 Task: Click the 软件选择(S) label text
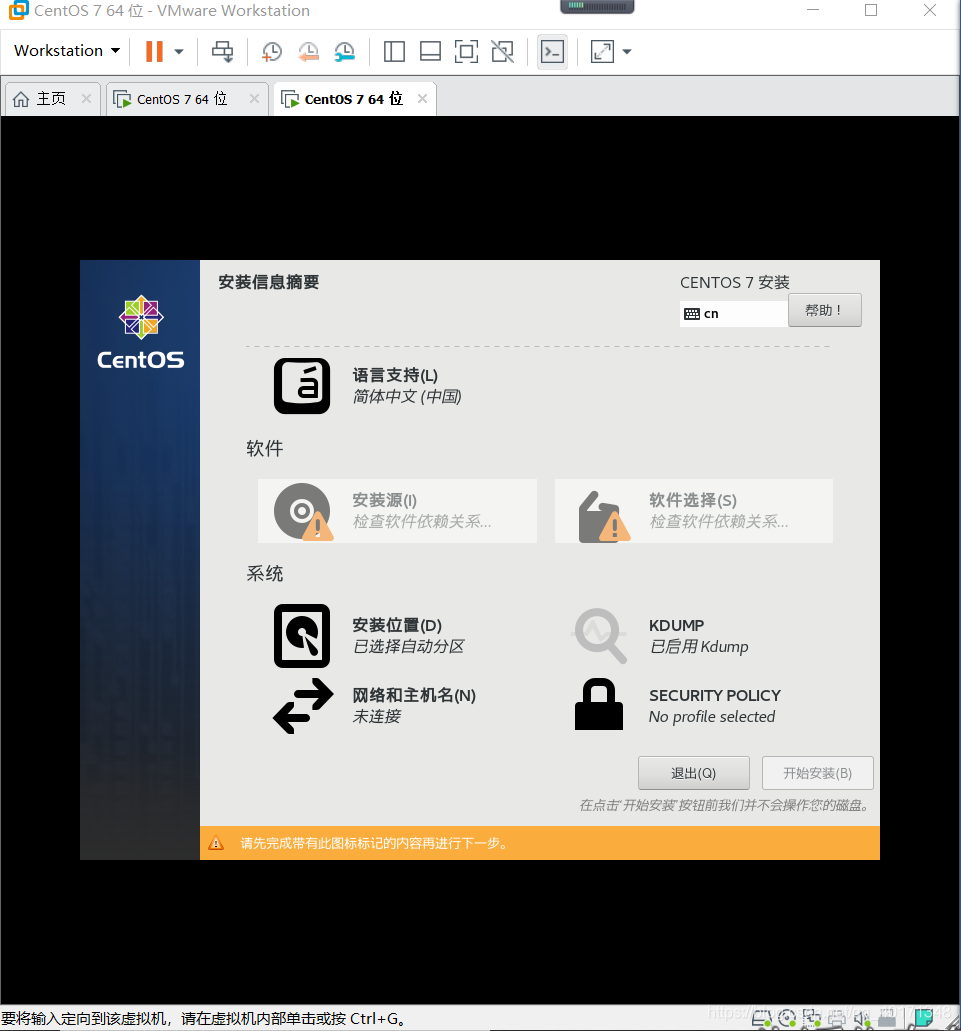(693, 500)
